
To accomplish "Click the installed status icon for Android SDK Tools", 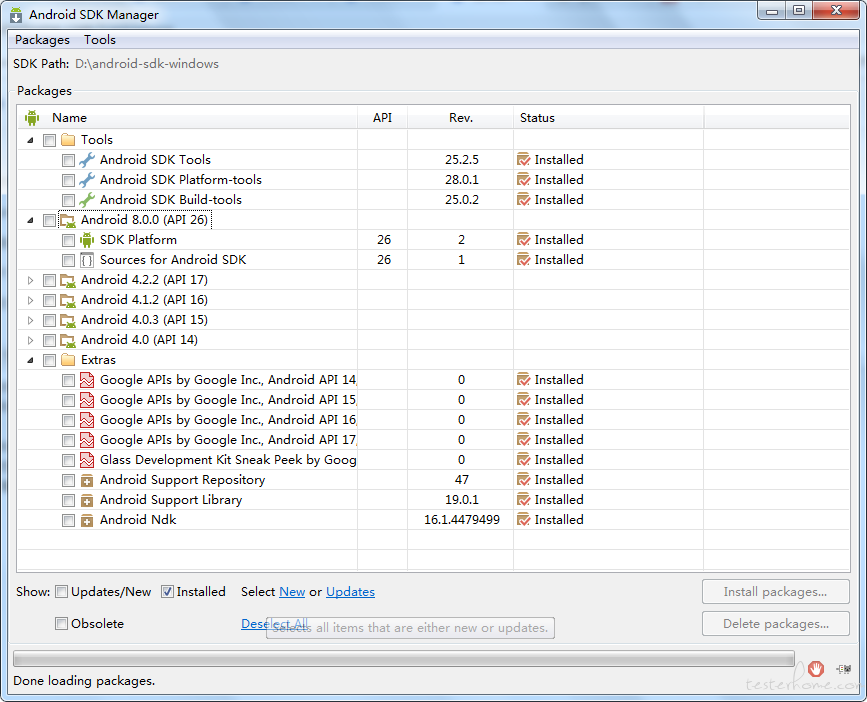I will 523,160.
